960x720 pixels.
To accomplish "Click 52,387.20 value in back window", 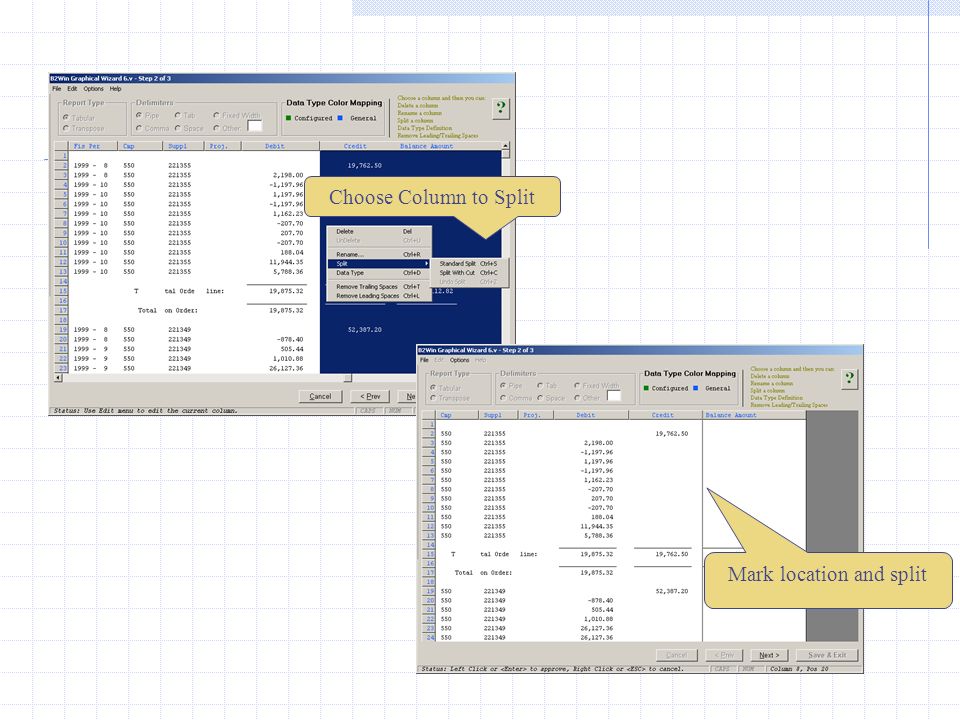I will [364, 329].
